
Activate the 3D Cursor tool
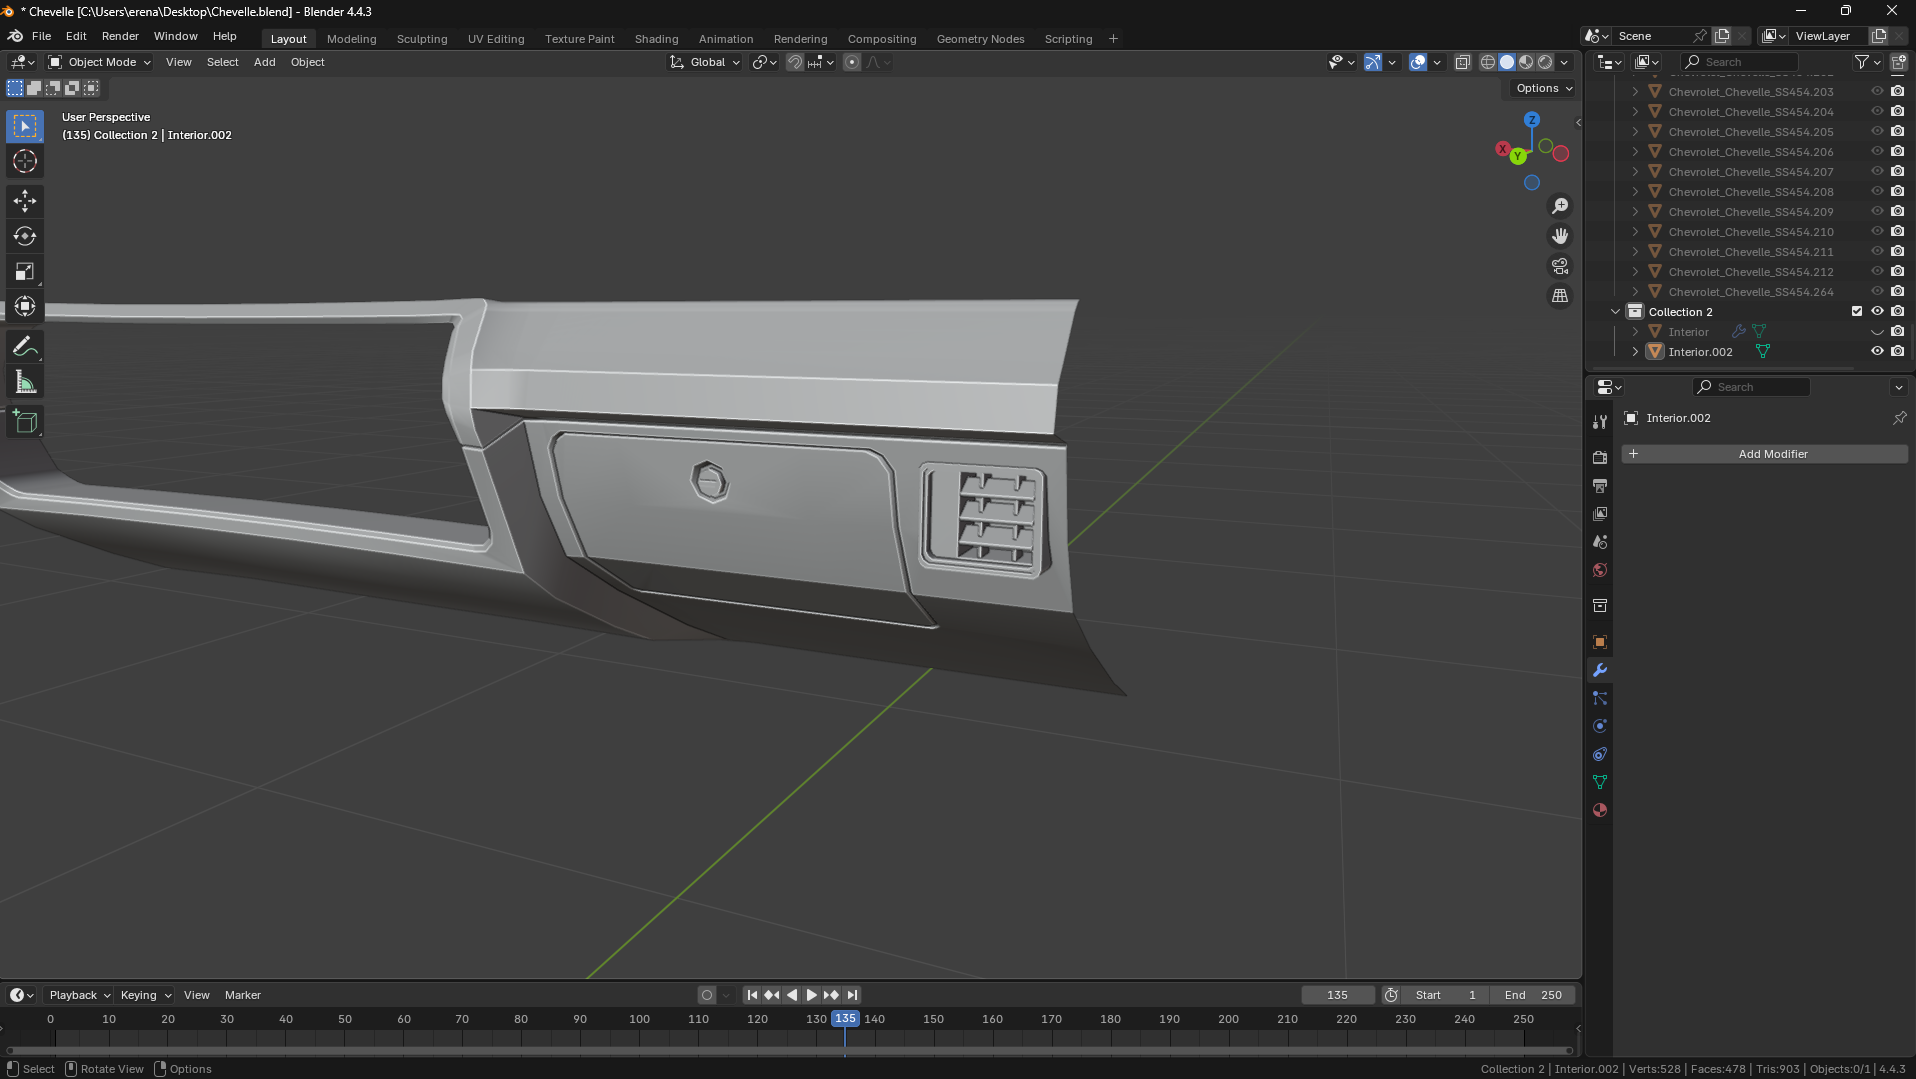coord(25,161)
